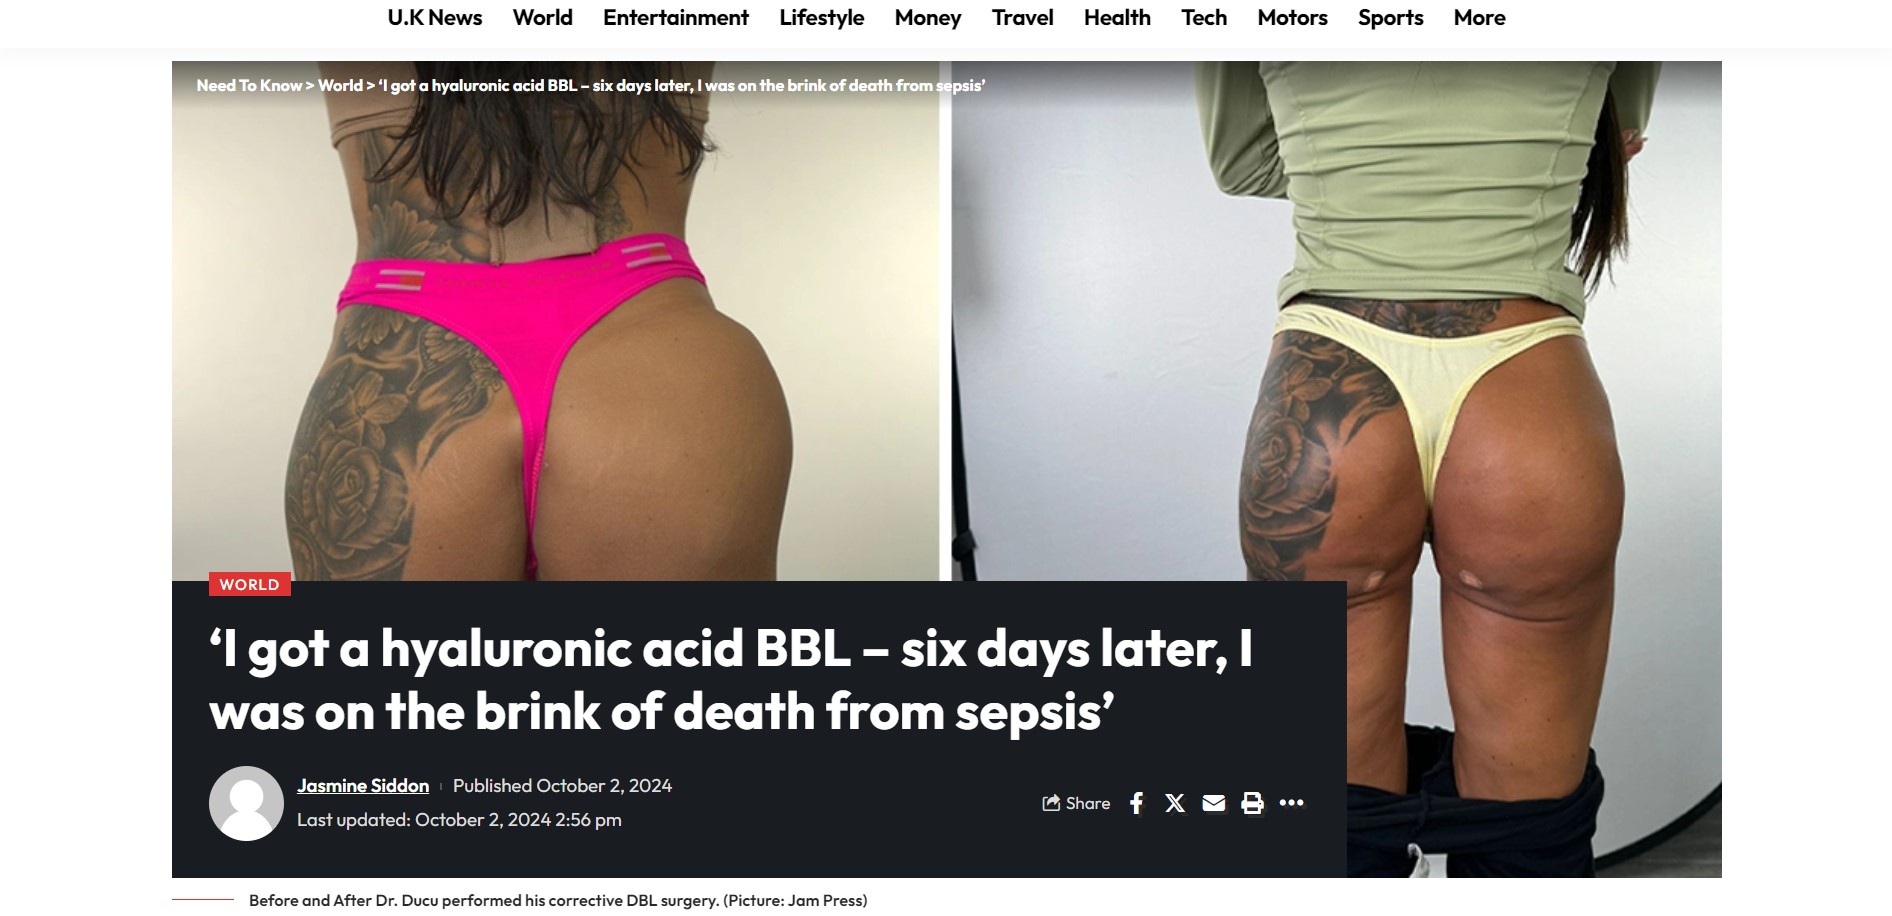Click the World breadcrumb link
1892x916 pixels.
(x=341, y=86)
